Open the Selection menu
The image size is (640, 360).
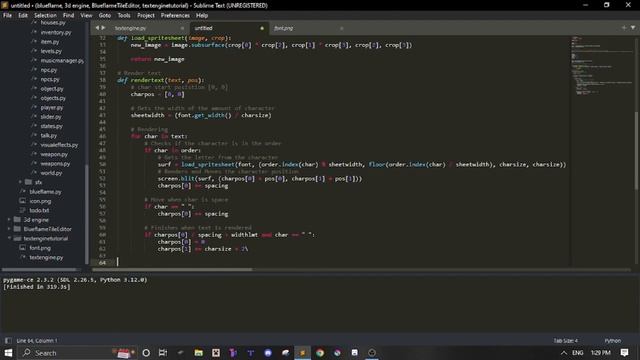click(45, 16)
